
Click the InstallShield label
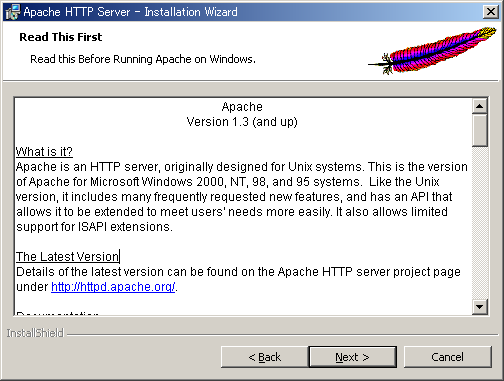click(x=35, y=333)
